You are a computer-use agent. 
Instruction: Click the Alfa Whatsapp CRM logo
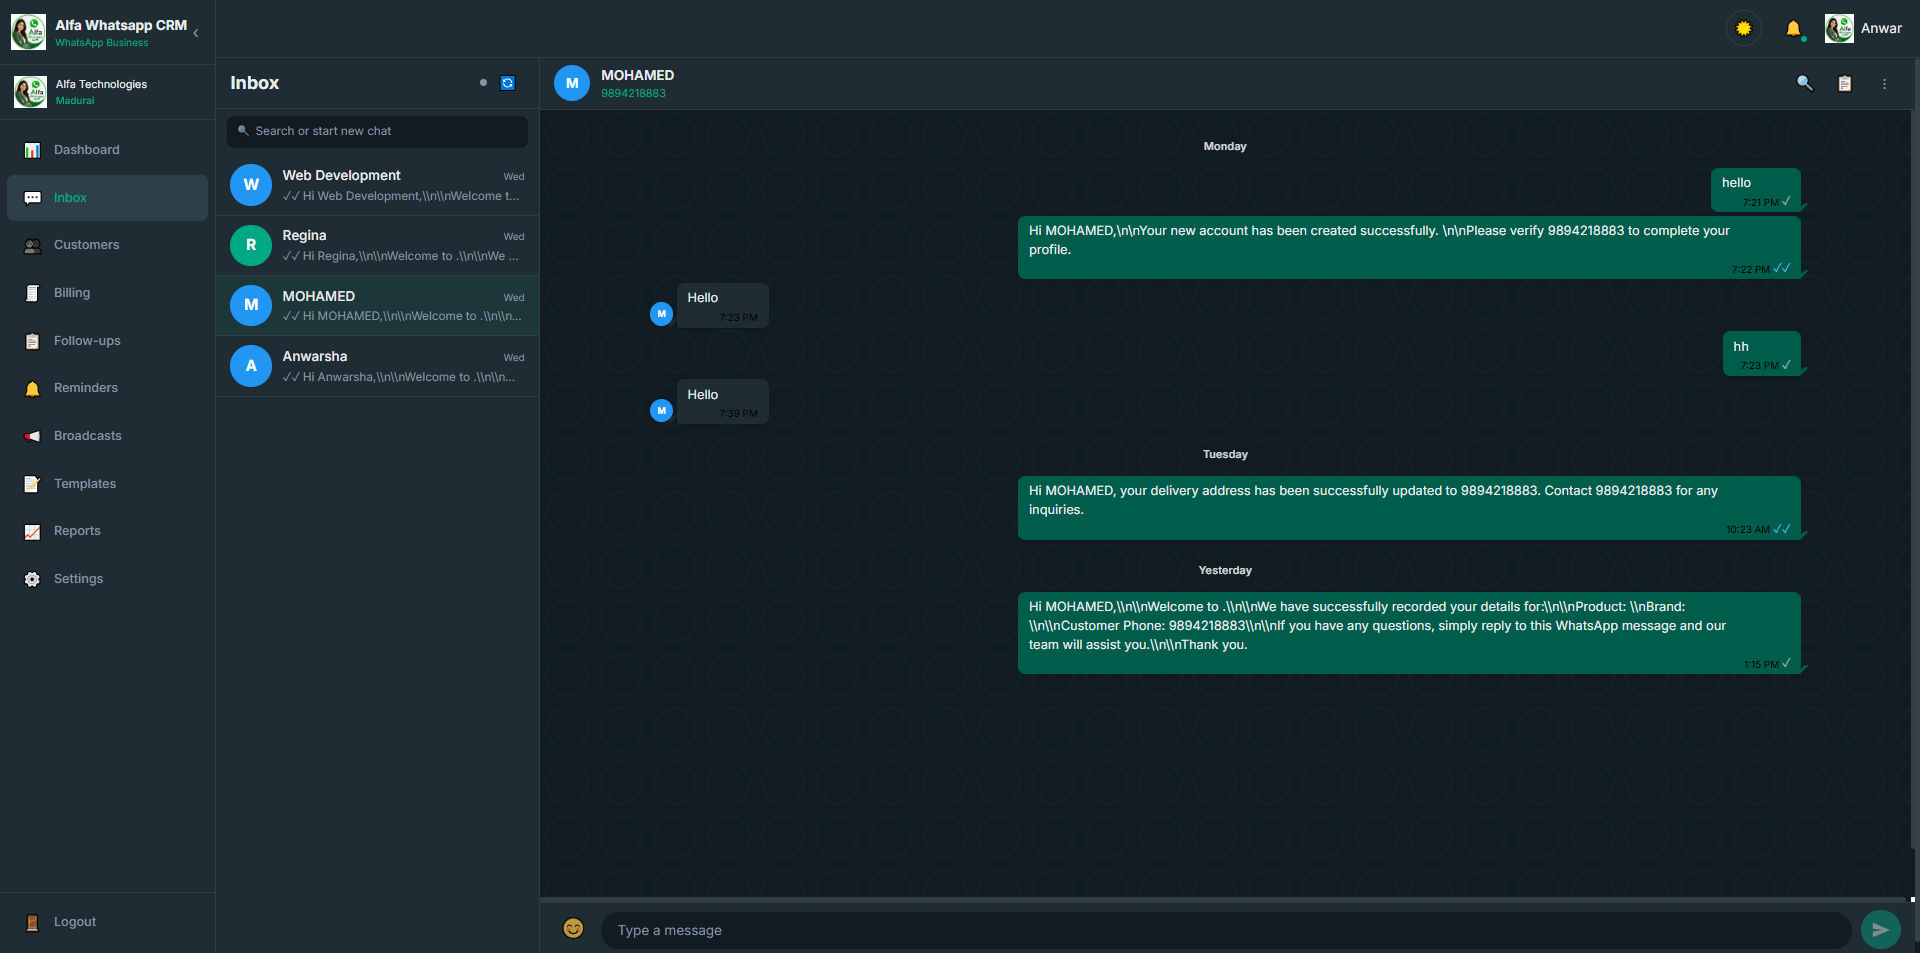[28, 32]
